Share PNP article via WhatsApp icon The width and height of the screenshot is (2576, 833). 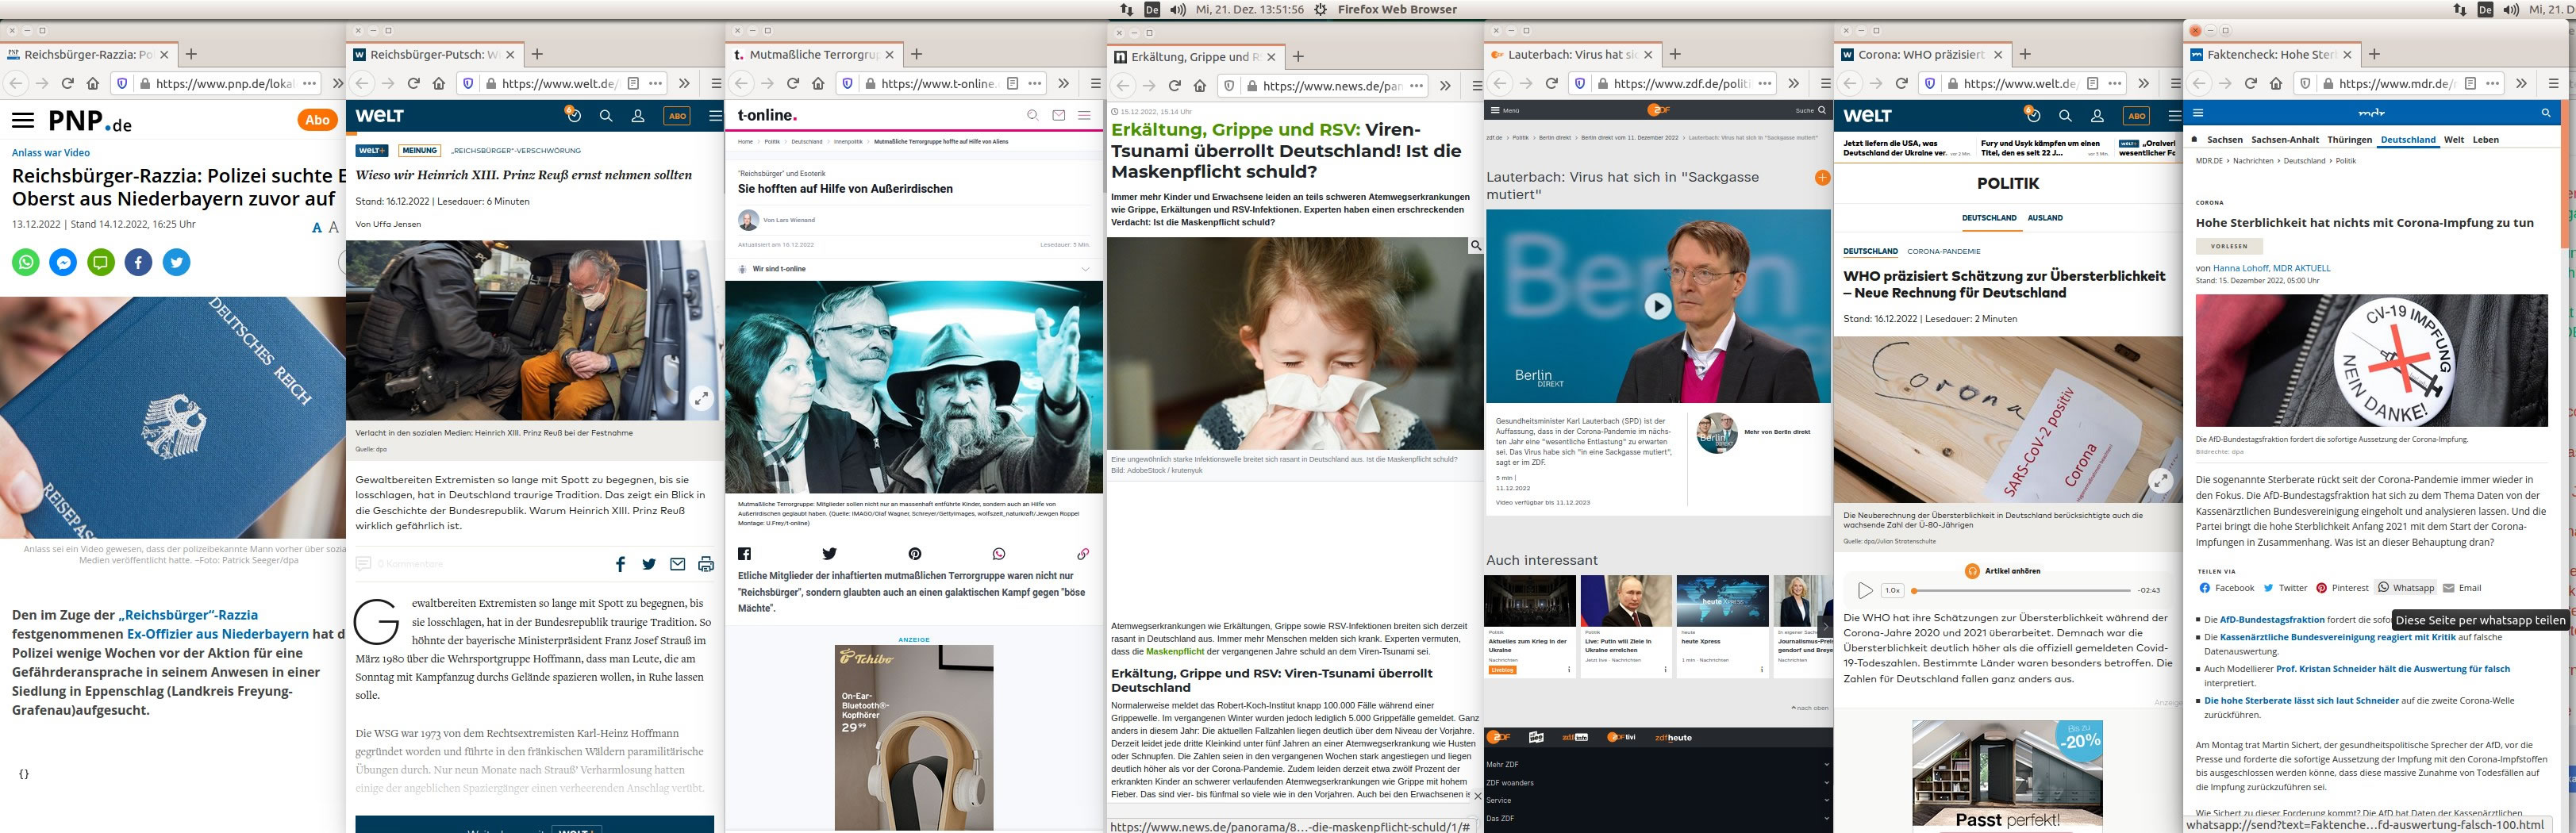[x=26, y=262]
